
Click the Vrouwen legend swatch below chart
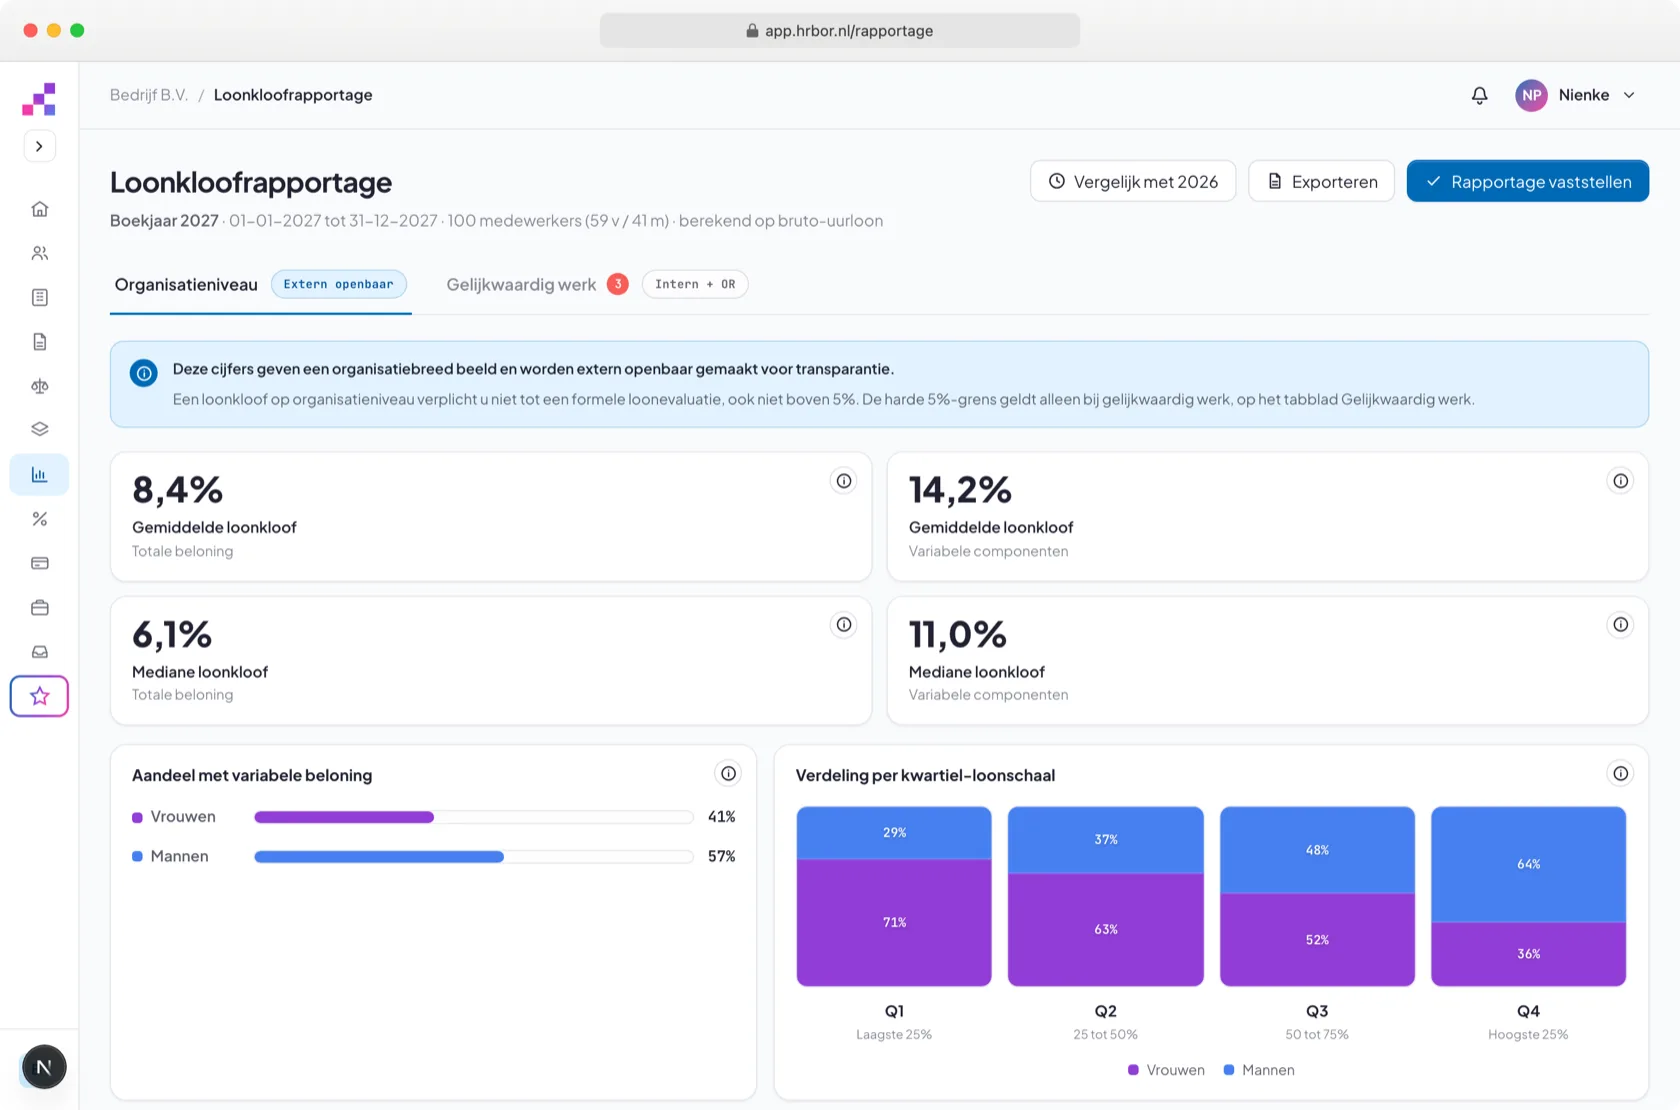point(1133,1070)
